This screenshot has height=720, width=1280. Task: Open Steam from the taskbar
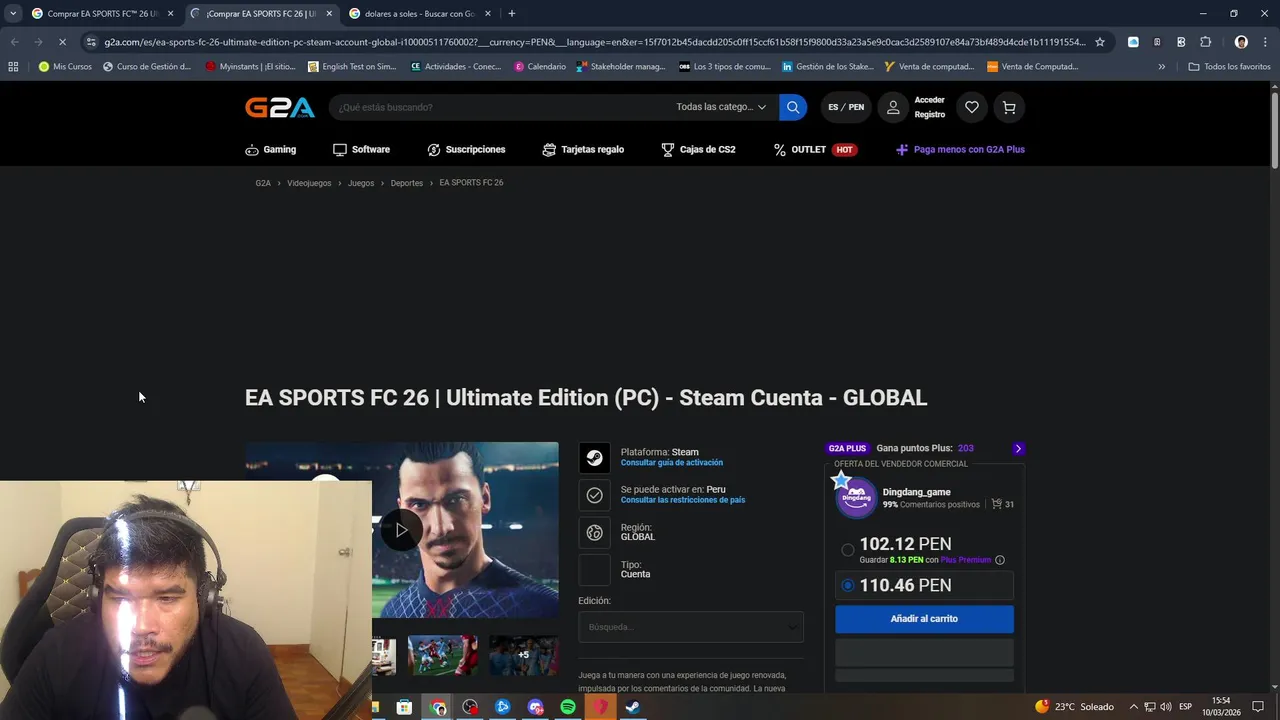[633, 707]
